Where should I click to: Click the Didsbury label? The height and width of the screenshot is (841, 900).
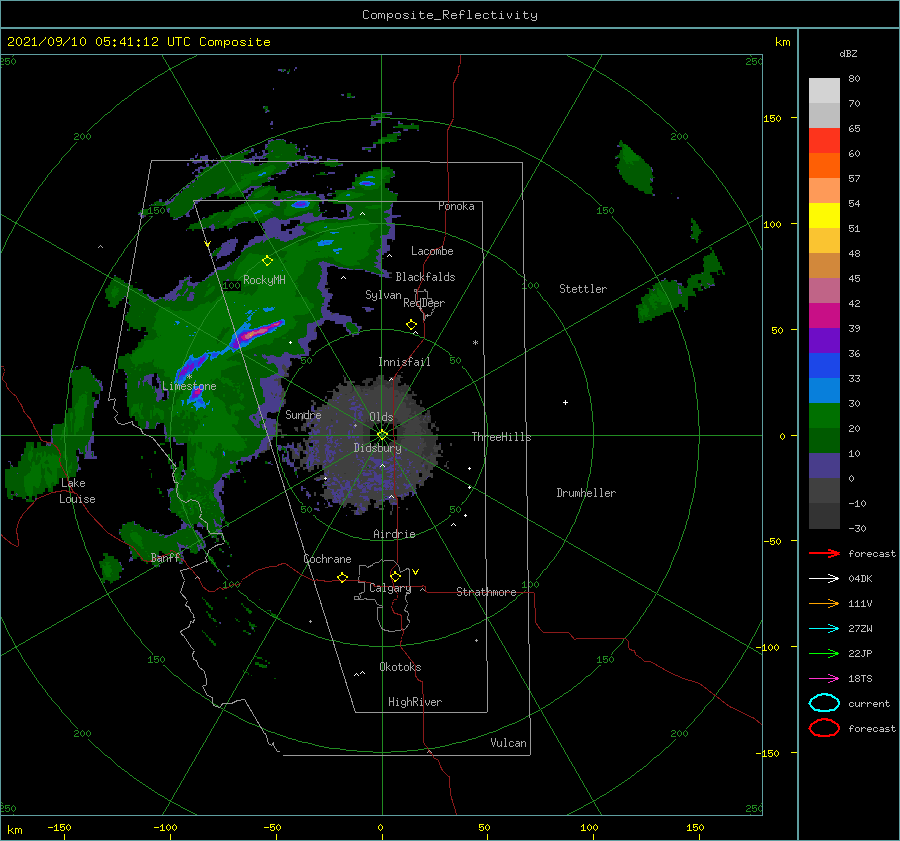377,448
